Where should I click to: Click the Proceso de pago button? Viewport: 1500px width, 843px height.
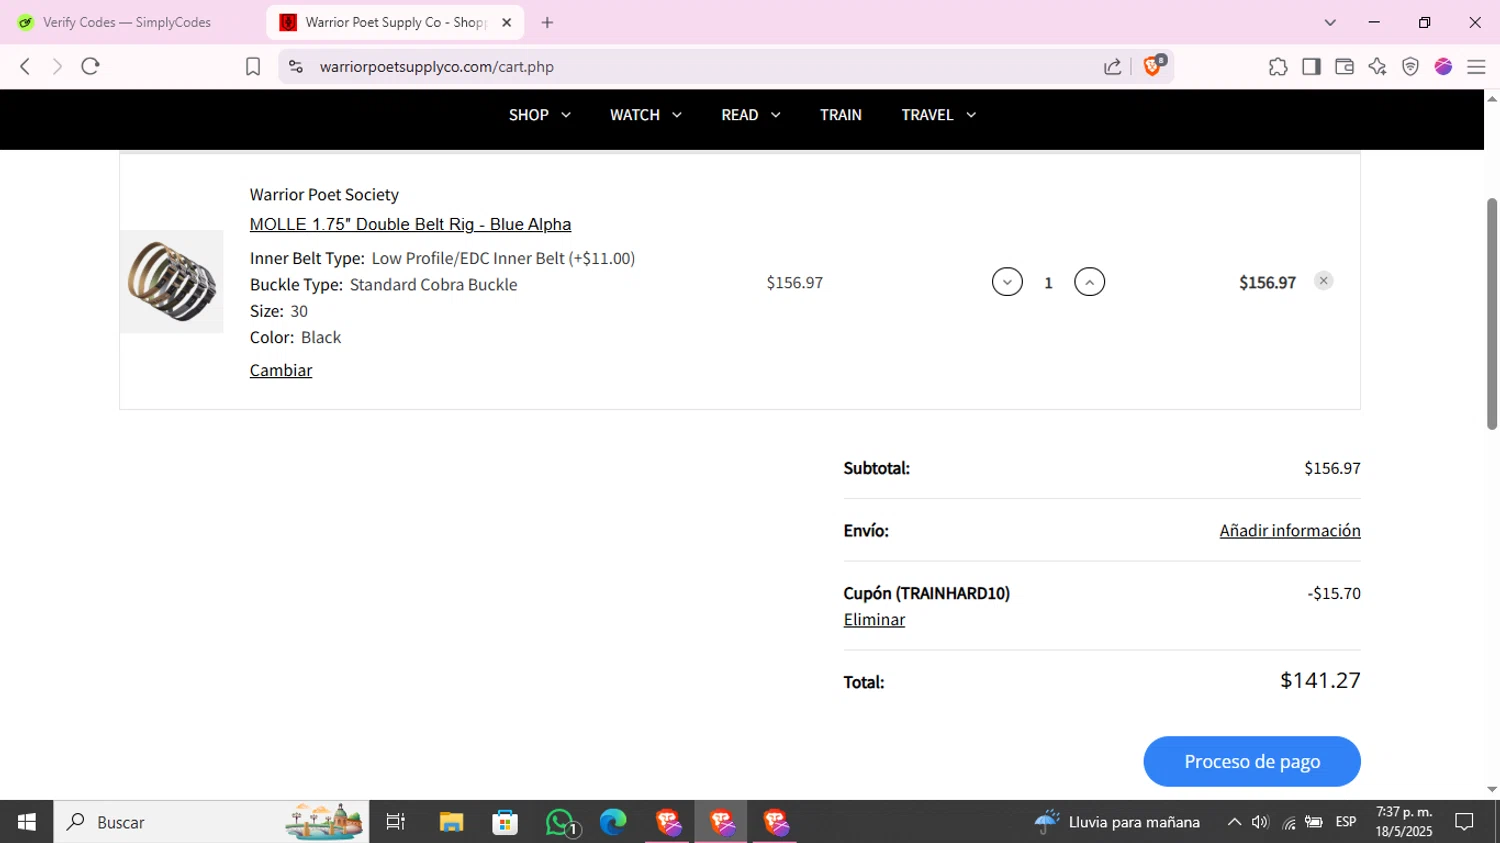pyautogui.click(x=1252, y=761)
